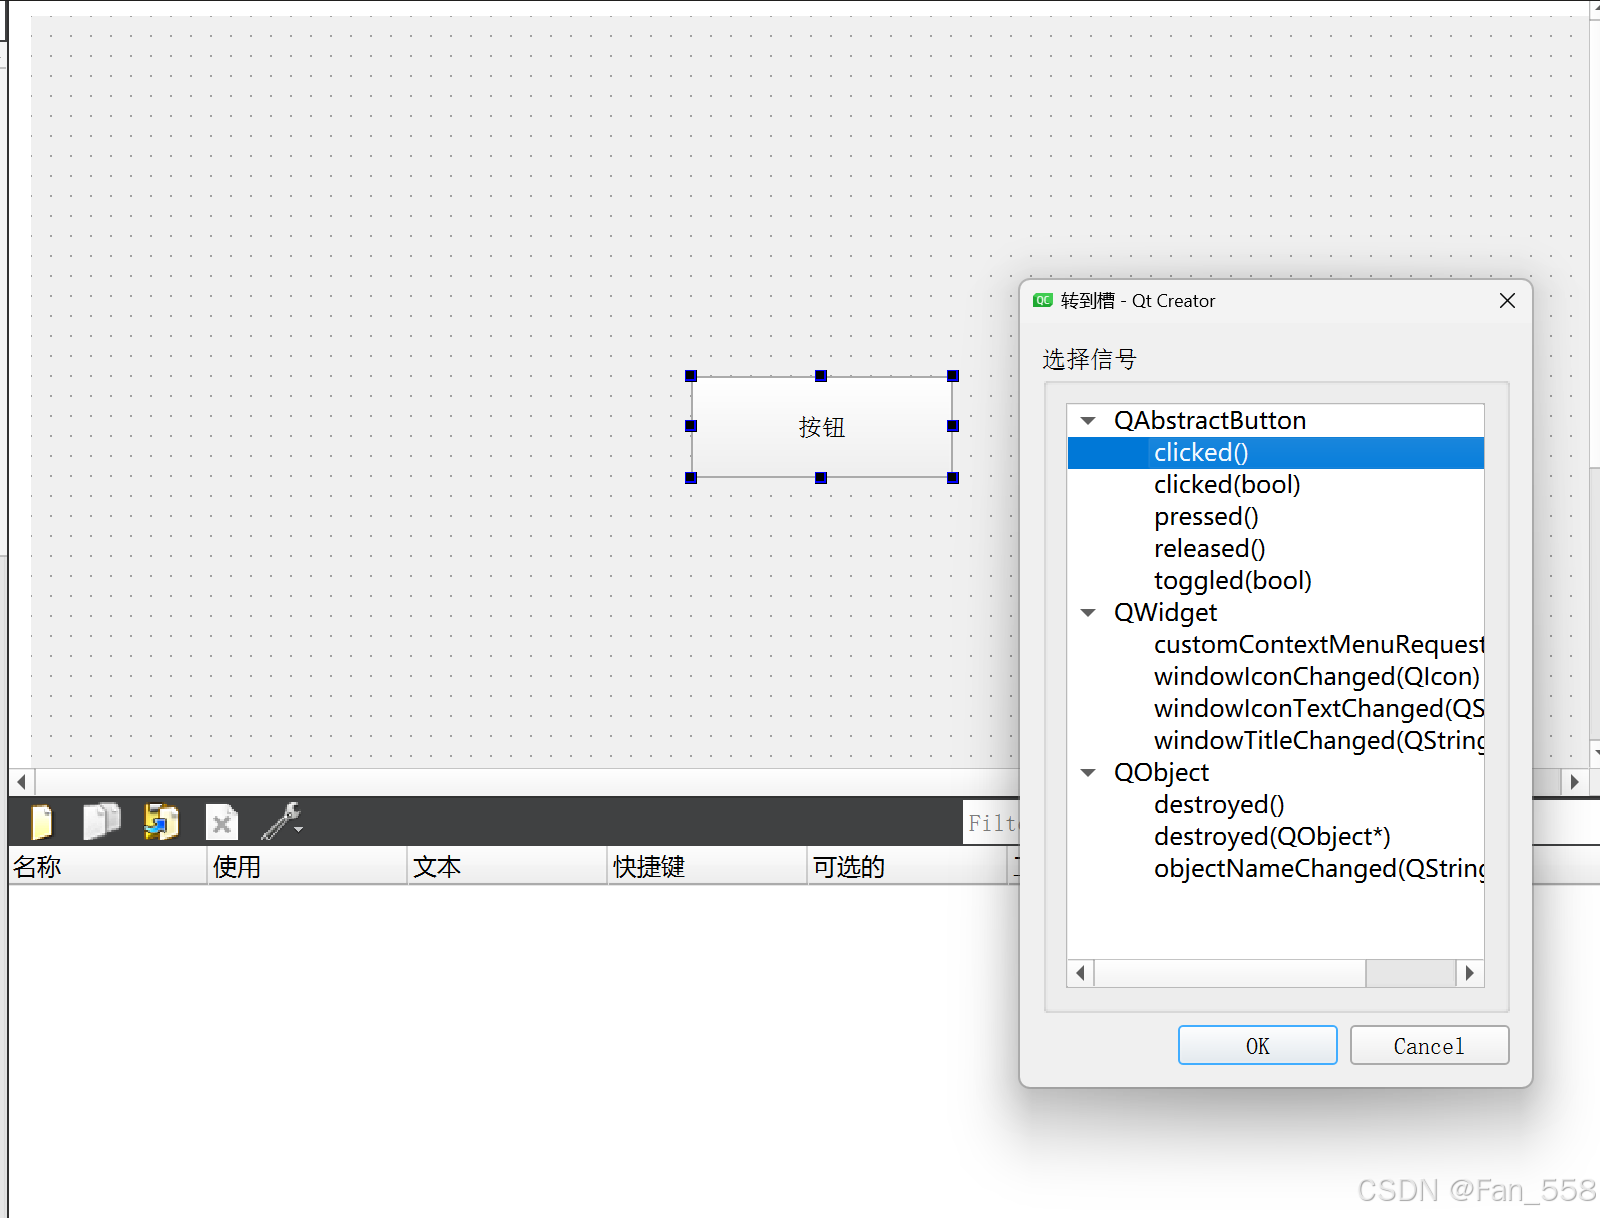The width and height of the screenshot is (1600, 1218).
Task: Select the windowIconTextChanged signal
Action: pos(1276,709)
